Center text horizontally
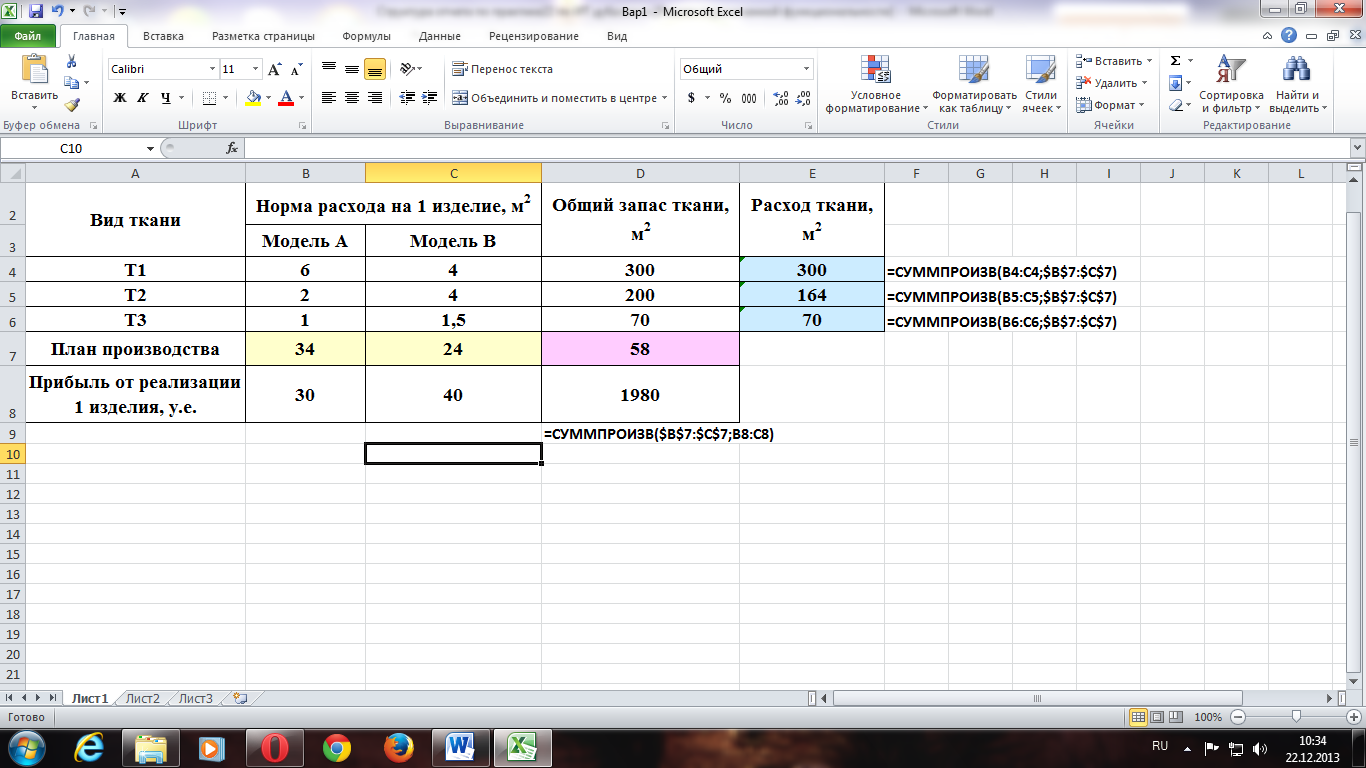This screenshot has height=768, width=1366. pos(352,98)
